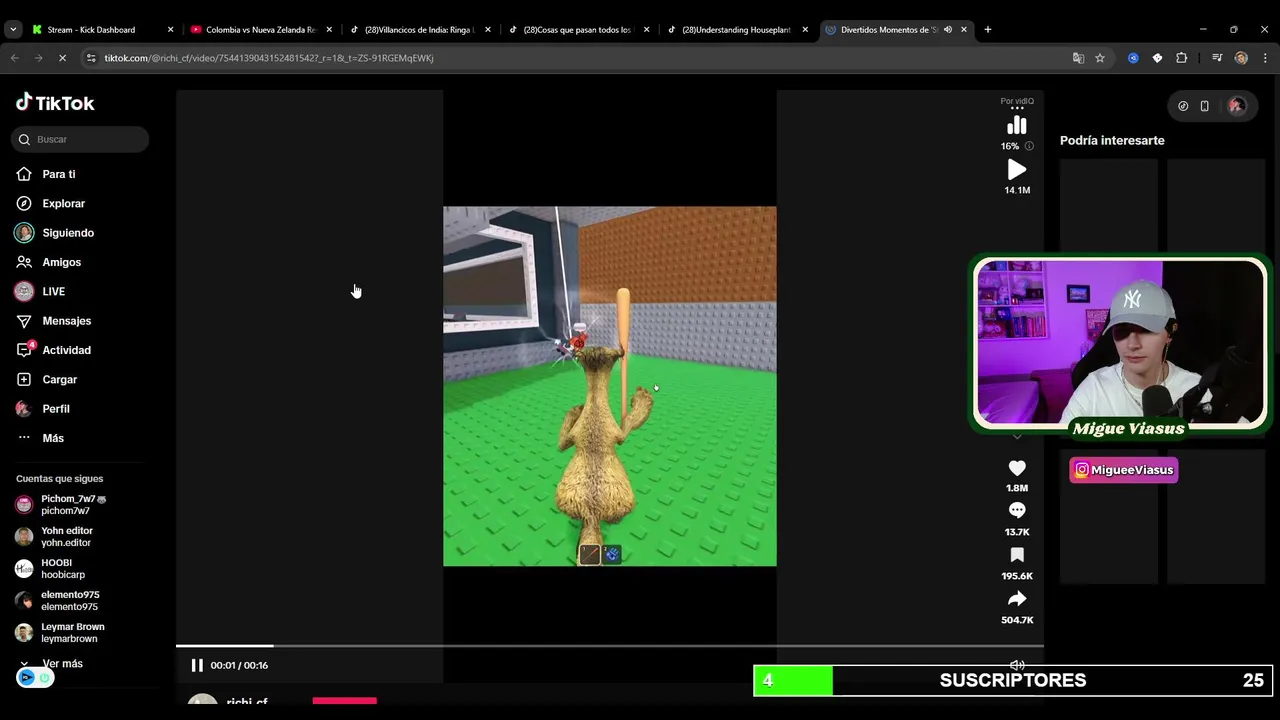1280x720 pixels.
Task: Click the vidIQ play count icon 14.1M
Action: (1017, 170)
